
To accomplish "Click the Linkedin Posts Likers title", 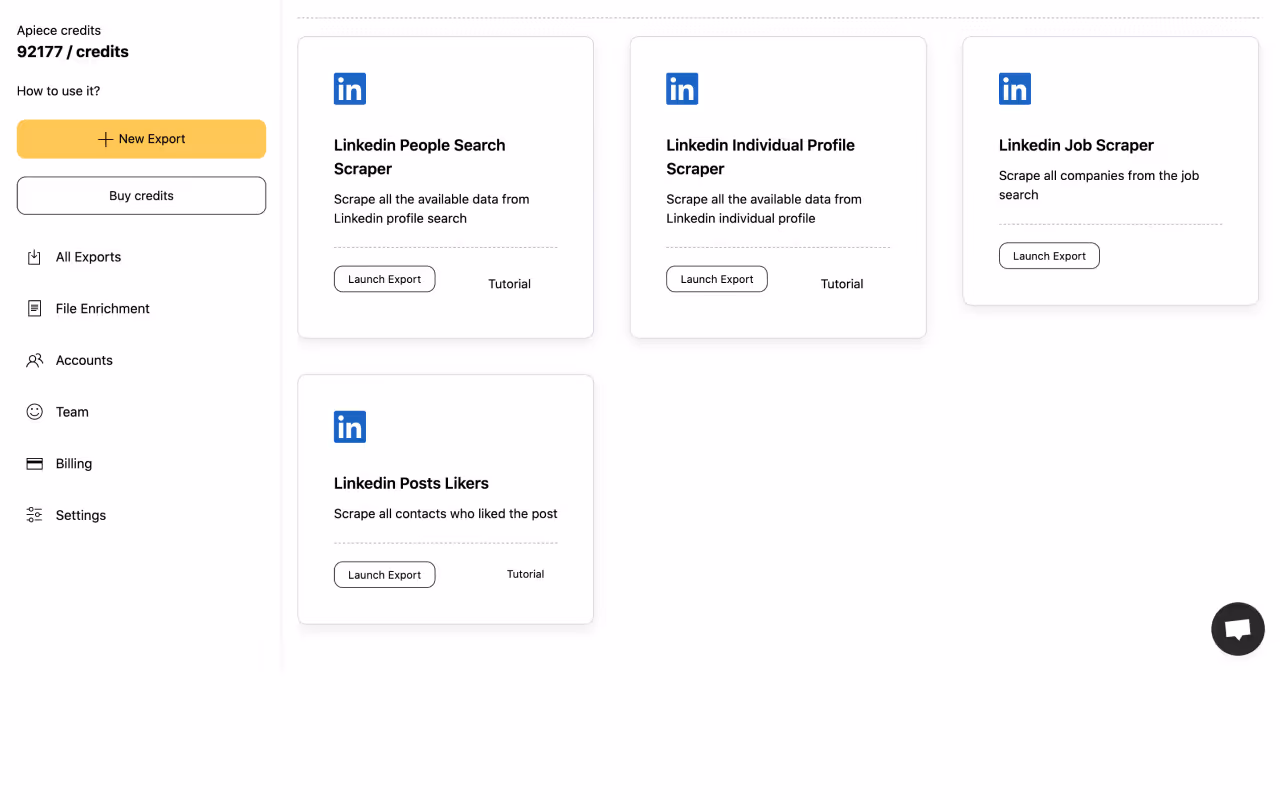I will click(x=411, y=483).
